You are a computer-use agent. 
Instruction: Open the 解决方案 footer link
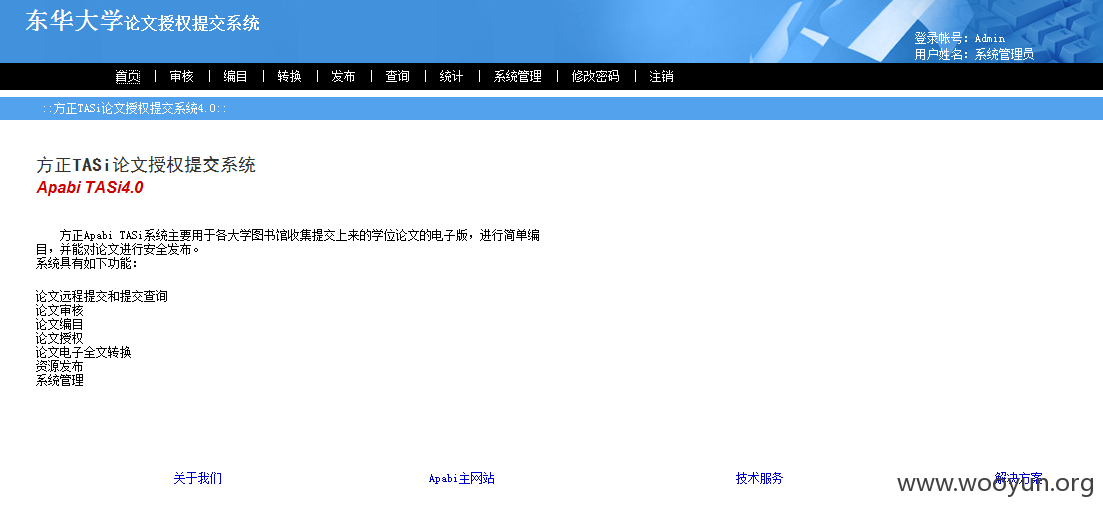[1019, 478]
